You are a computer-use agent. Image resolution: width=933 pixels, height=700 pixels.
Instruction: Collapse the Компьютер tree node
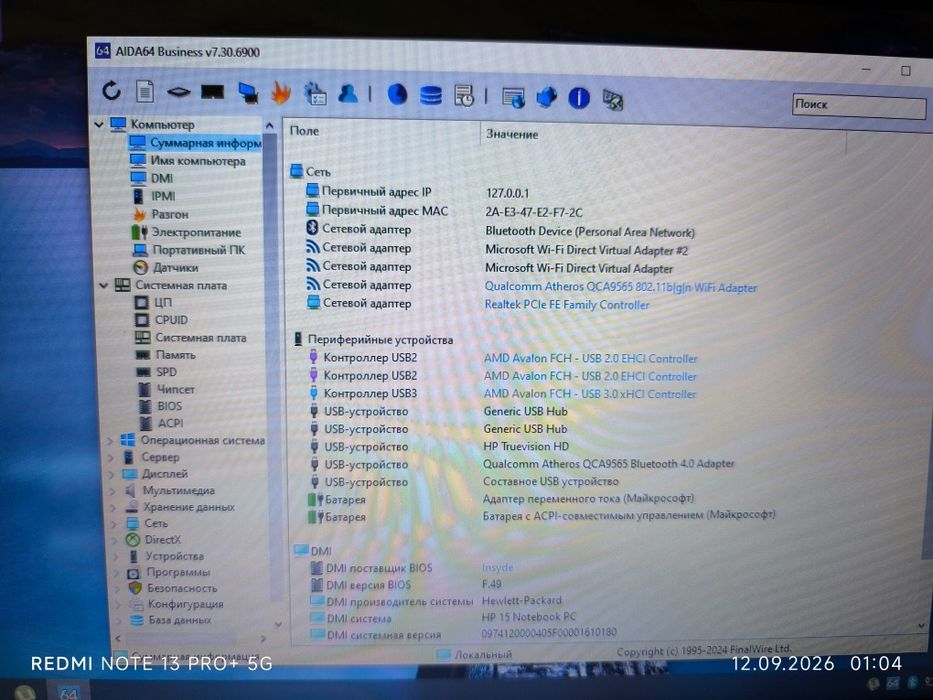(99, 124)
